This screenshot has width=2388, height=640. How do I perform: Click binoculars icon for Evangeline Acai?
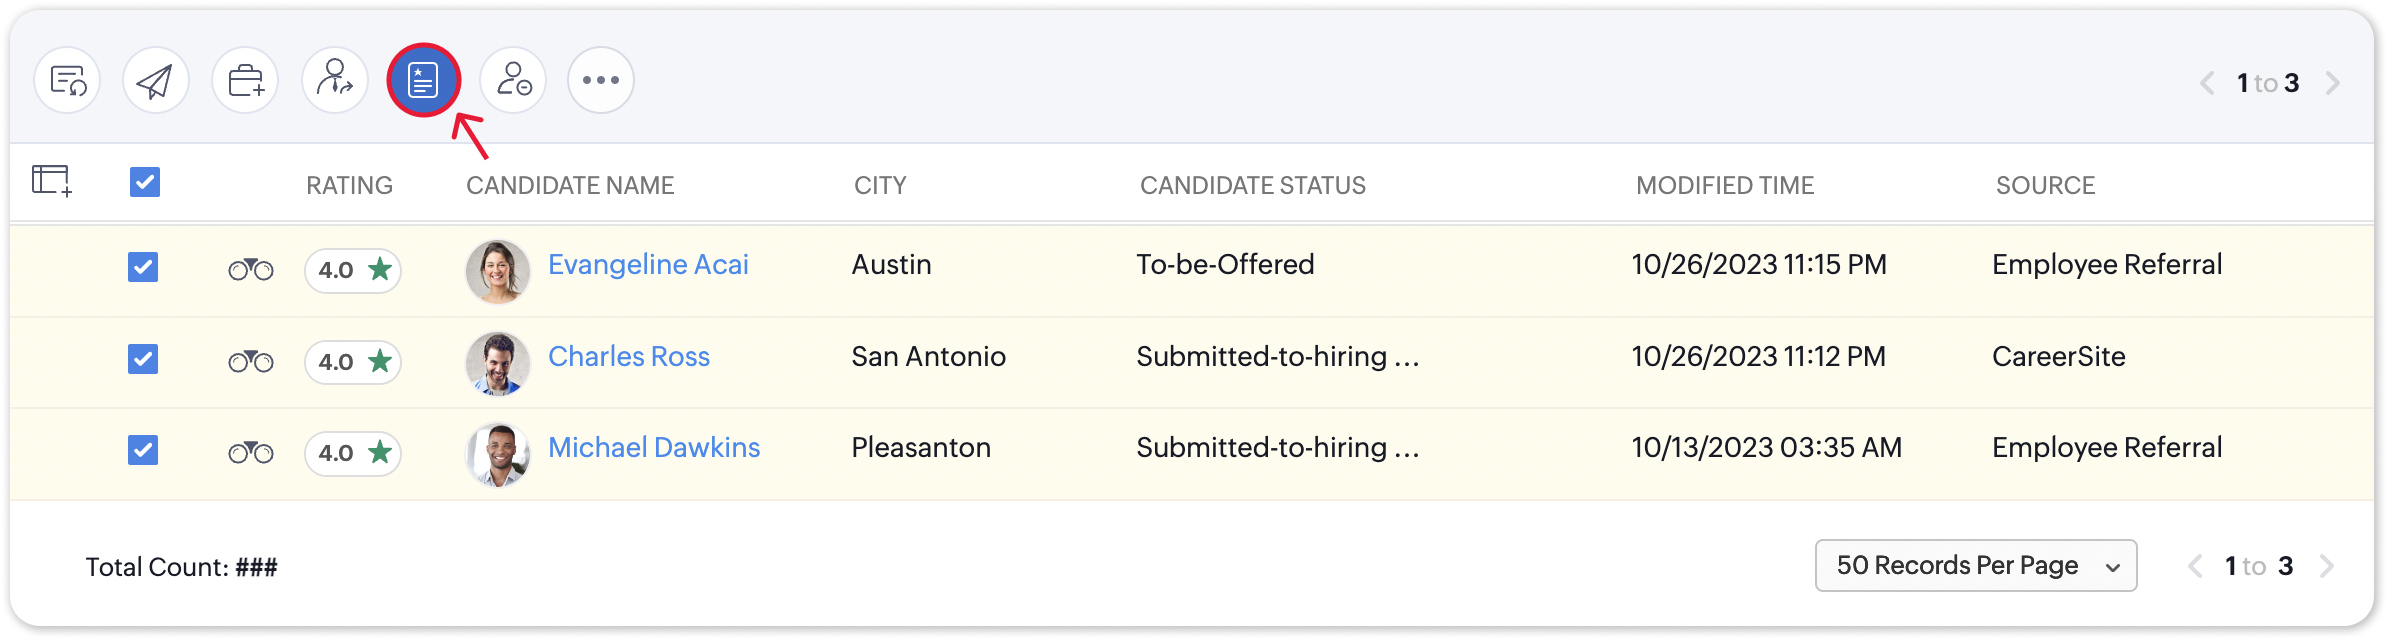coord(250,269)
